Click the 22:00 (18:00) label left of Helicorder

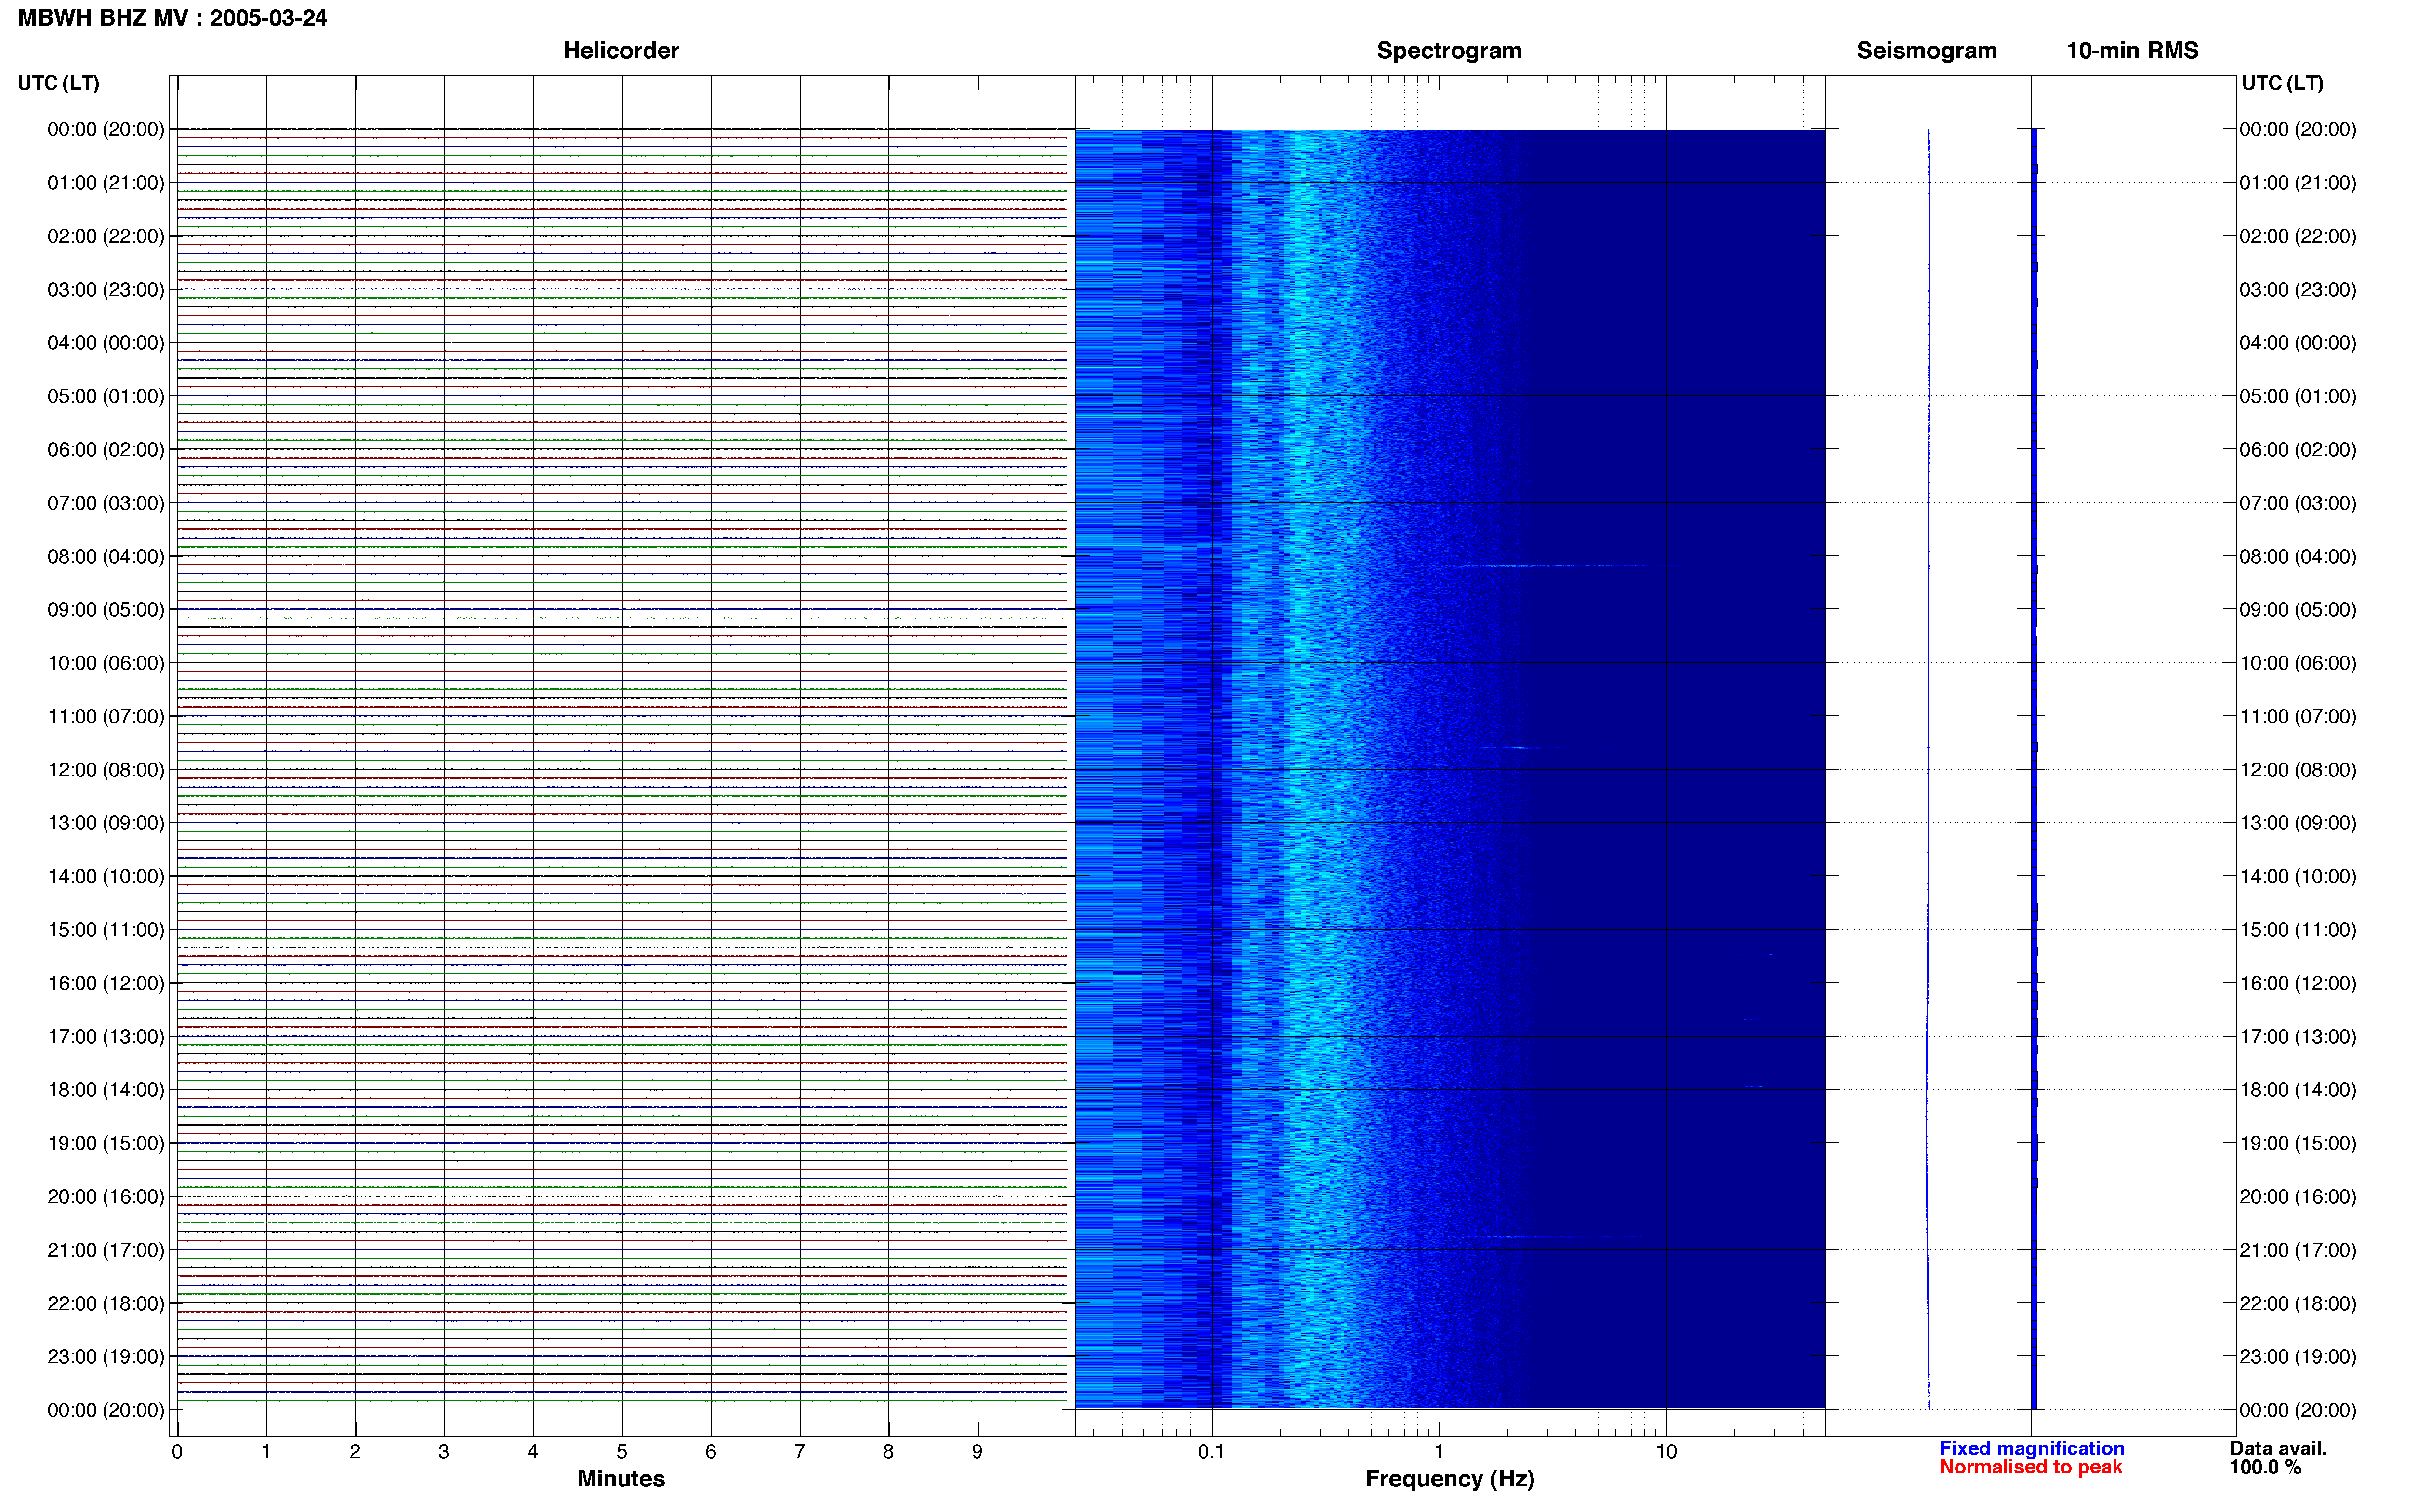(106, 1304)
